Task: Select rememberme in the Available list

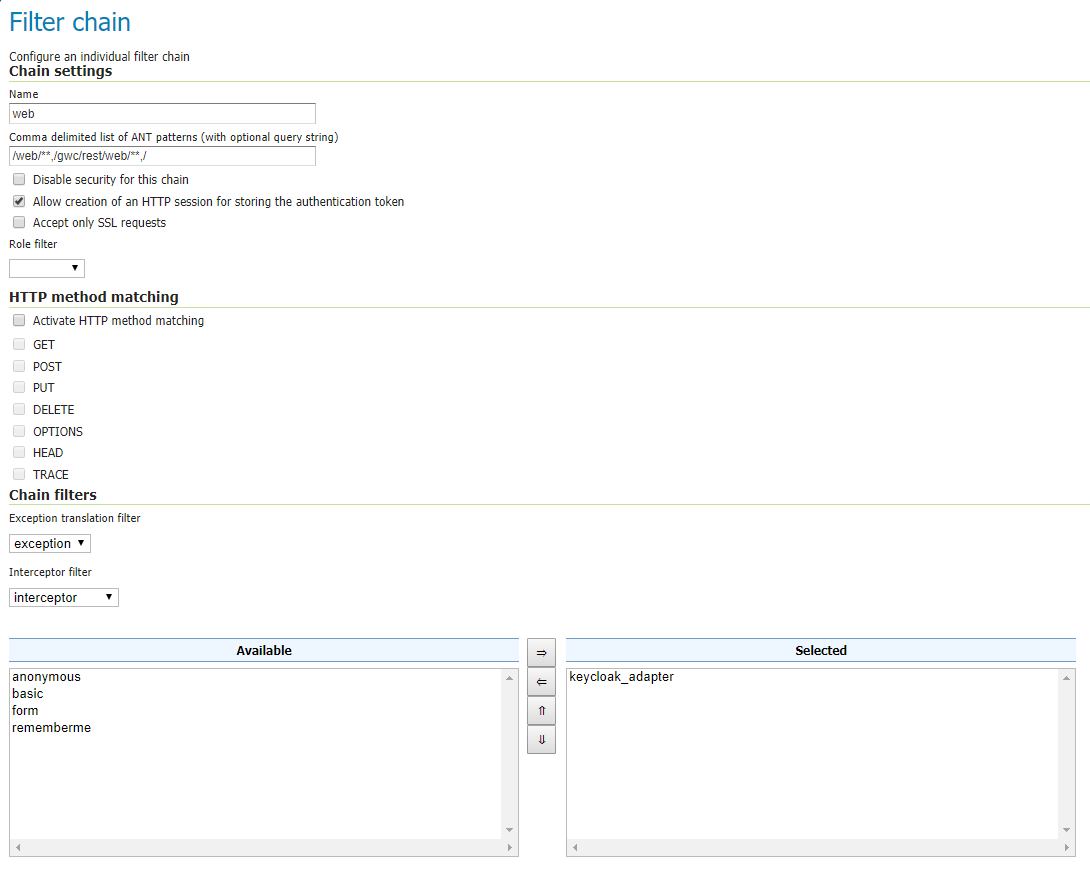Action: point(51,727)
